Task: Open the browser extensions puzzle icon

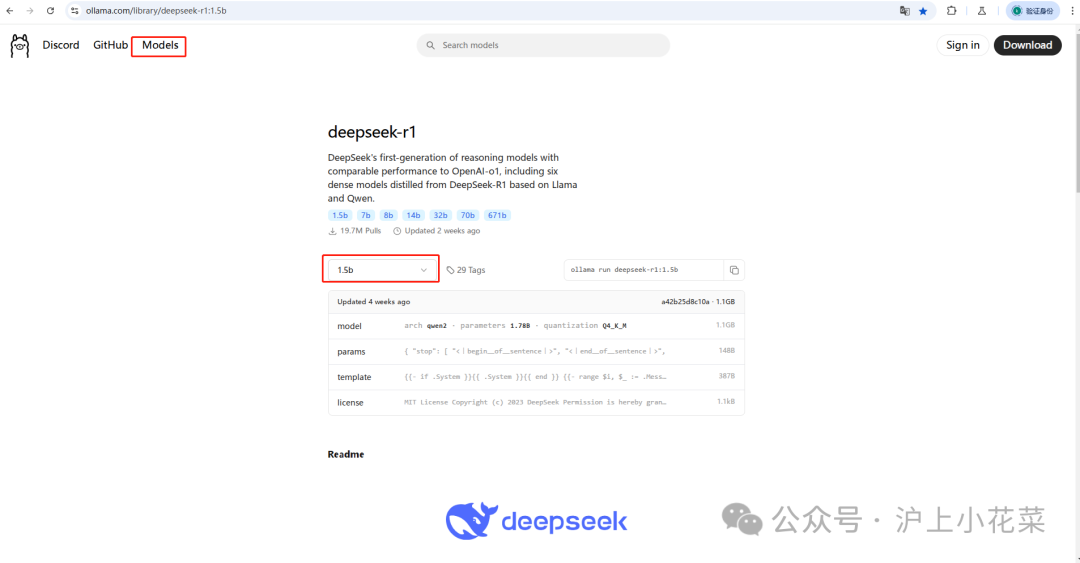Action: pyautogui.click(x=951, y=11)
